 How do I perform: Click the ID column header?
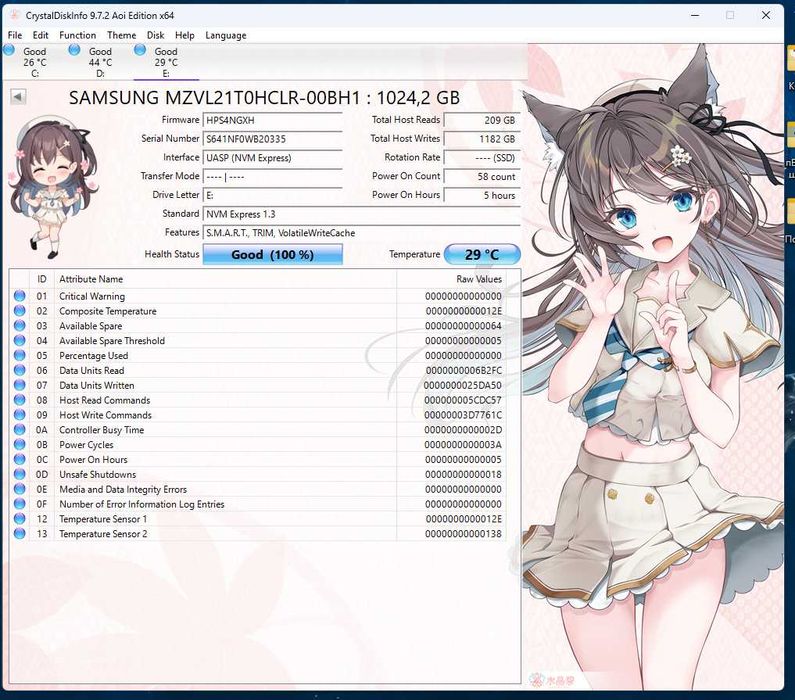pos(42,279)
